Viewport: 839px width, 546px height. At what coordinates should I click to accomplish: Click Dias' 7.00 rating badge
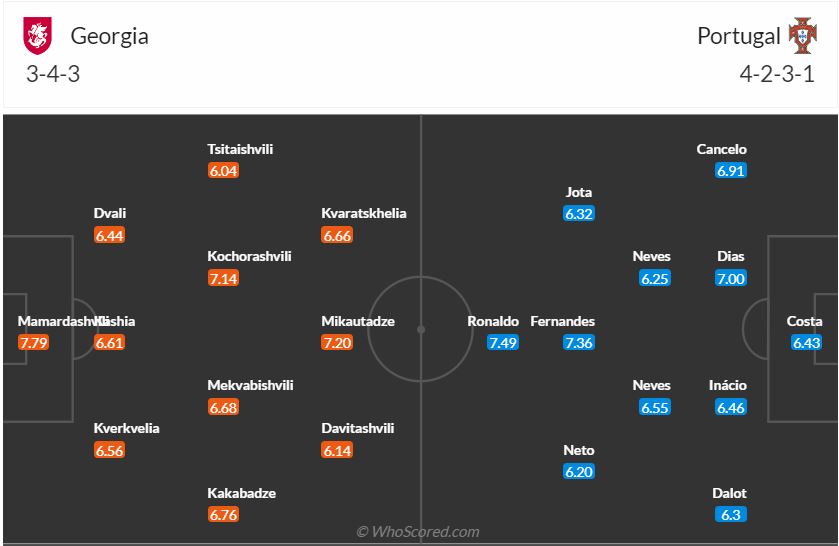tap(731, 279)
